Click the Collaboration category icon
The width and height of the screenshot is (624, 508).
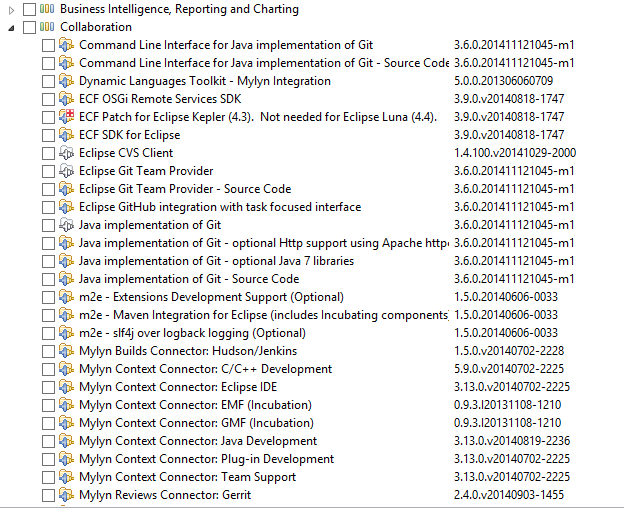click(47, 27)
